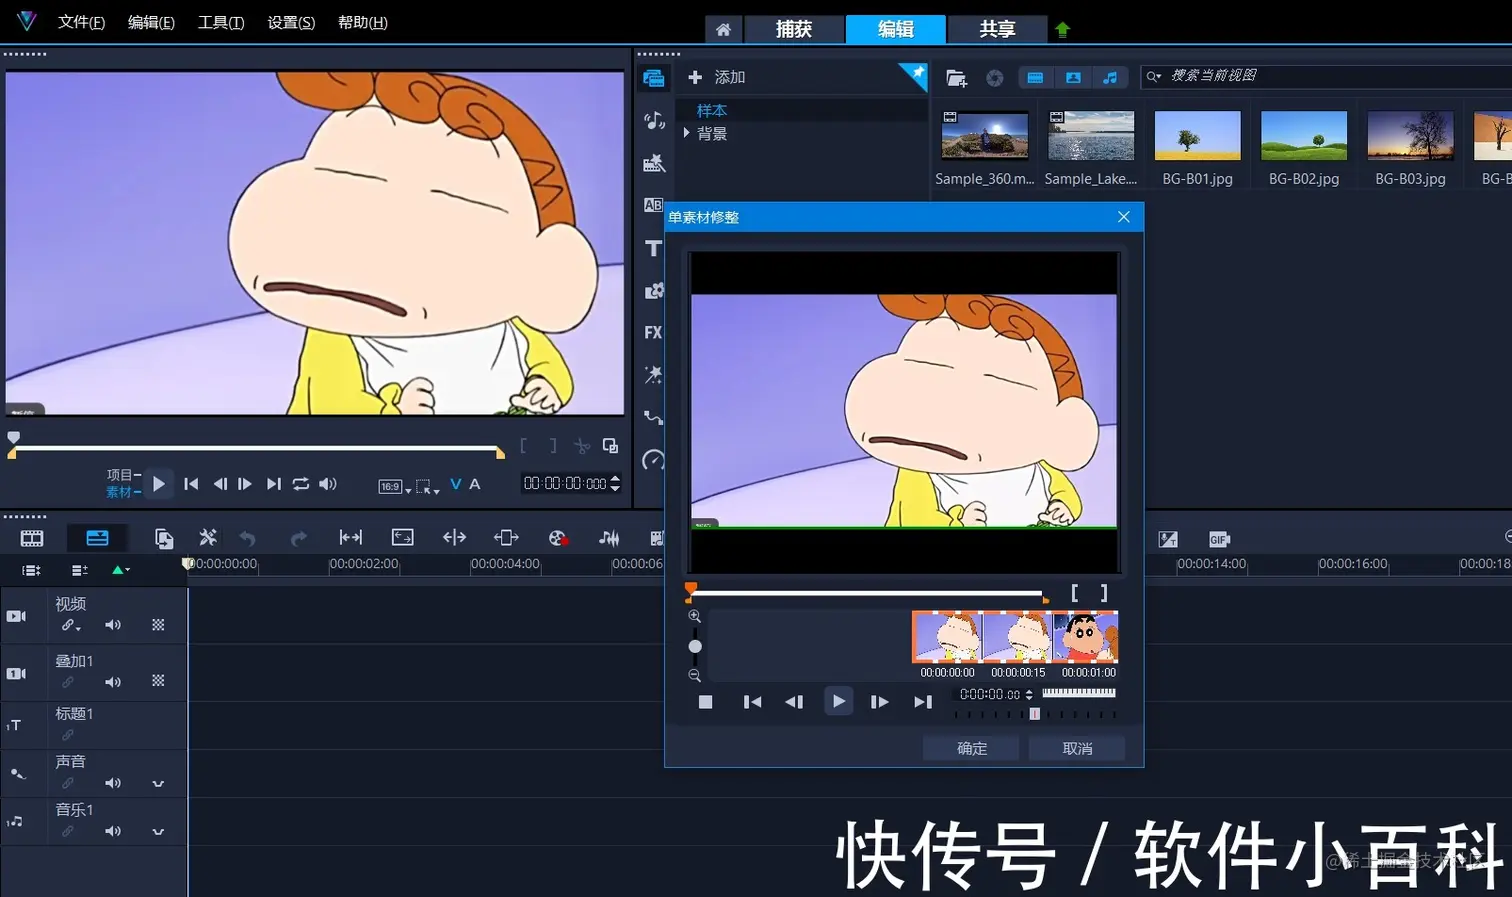The width and height of the screenshot is (1512, 897).
Task: Click the import media folder icon
Action: click(956, 77)
